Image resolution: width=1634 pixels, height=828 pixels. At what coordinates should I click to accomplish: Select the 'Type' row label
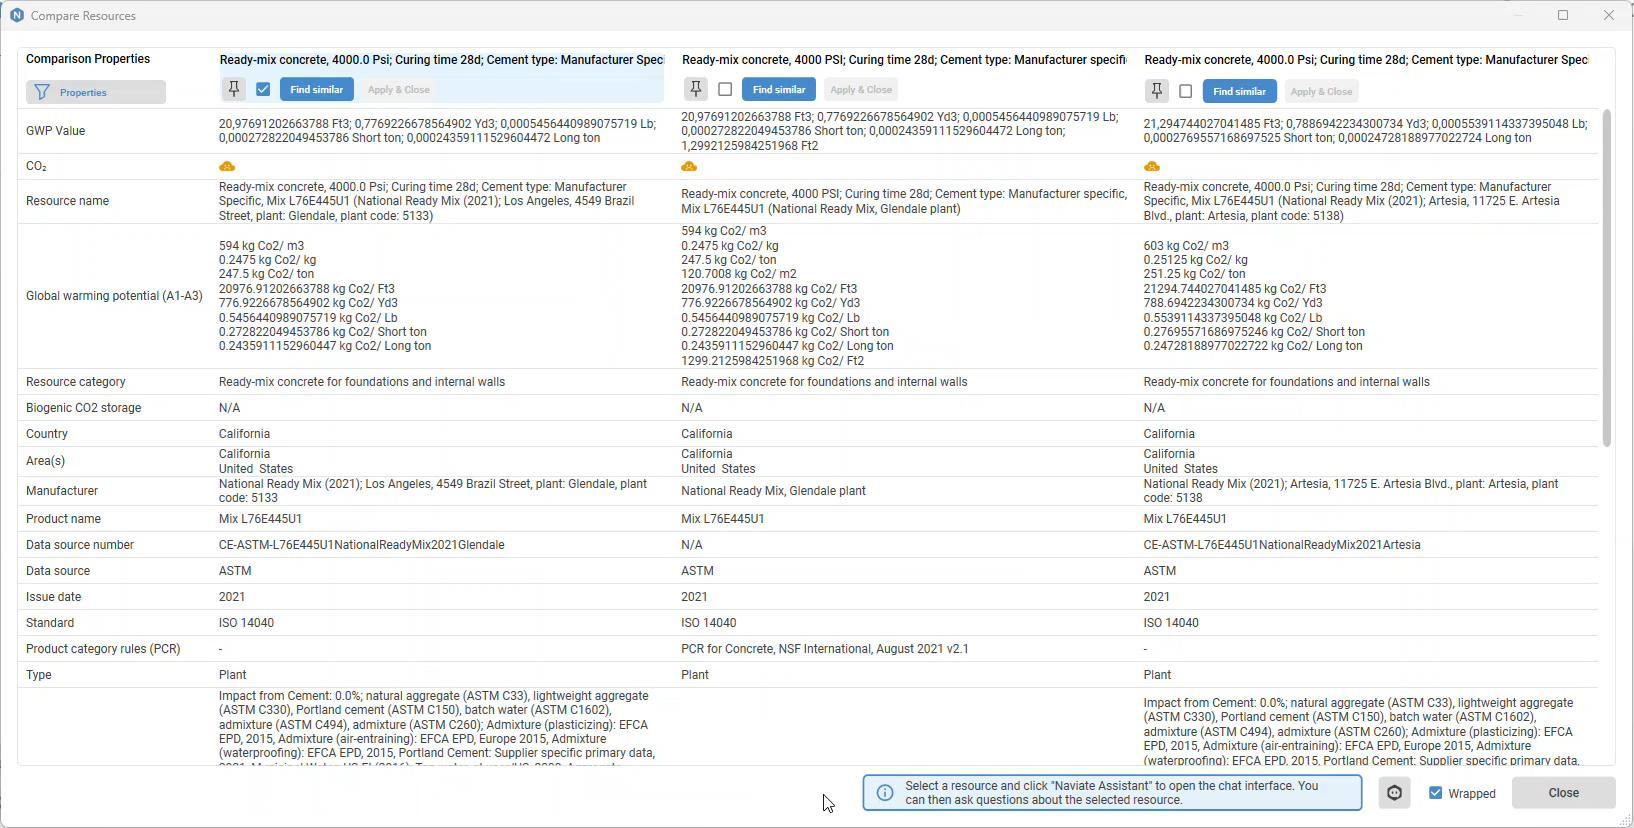pos(39,675)
